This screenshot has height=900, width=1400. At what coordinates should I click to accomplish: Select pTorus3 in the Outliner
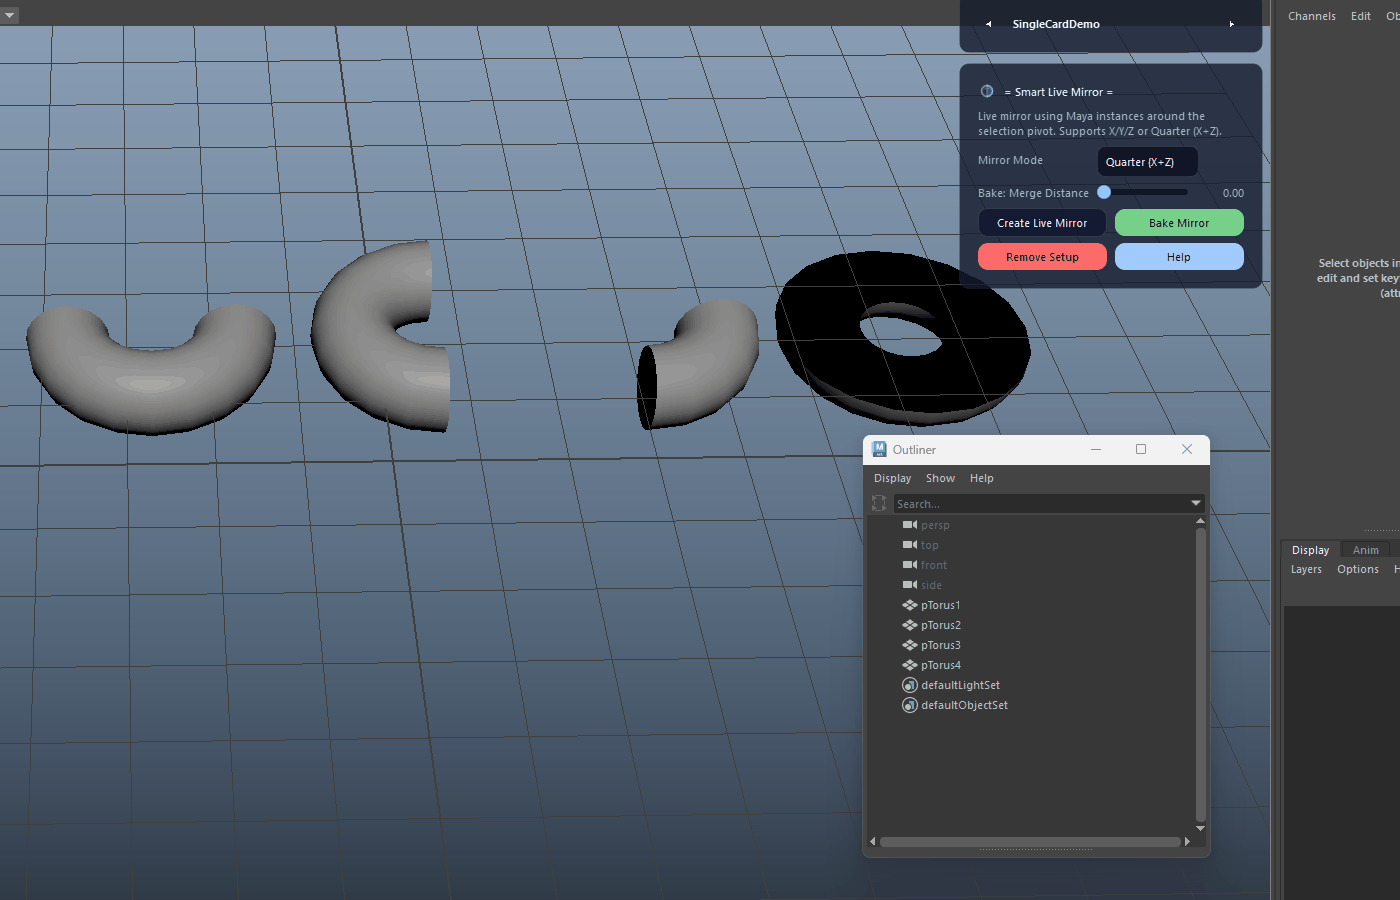[940, 645]
